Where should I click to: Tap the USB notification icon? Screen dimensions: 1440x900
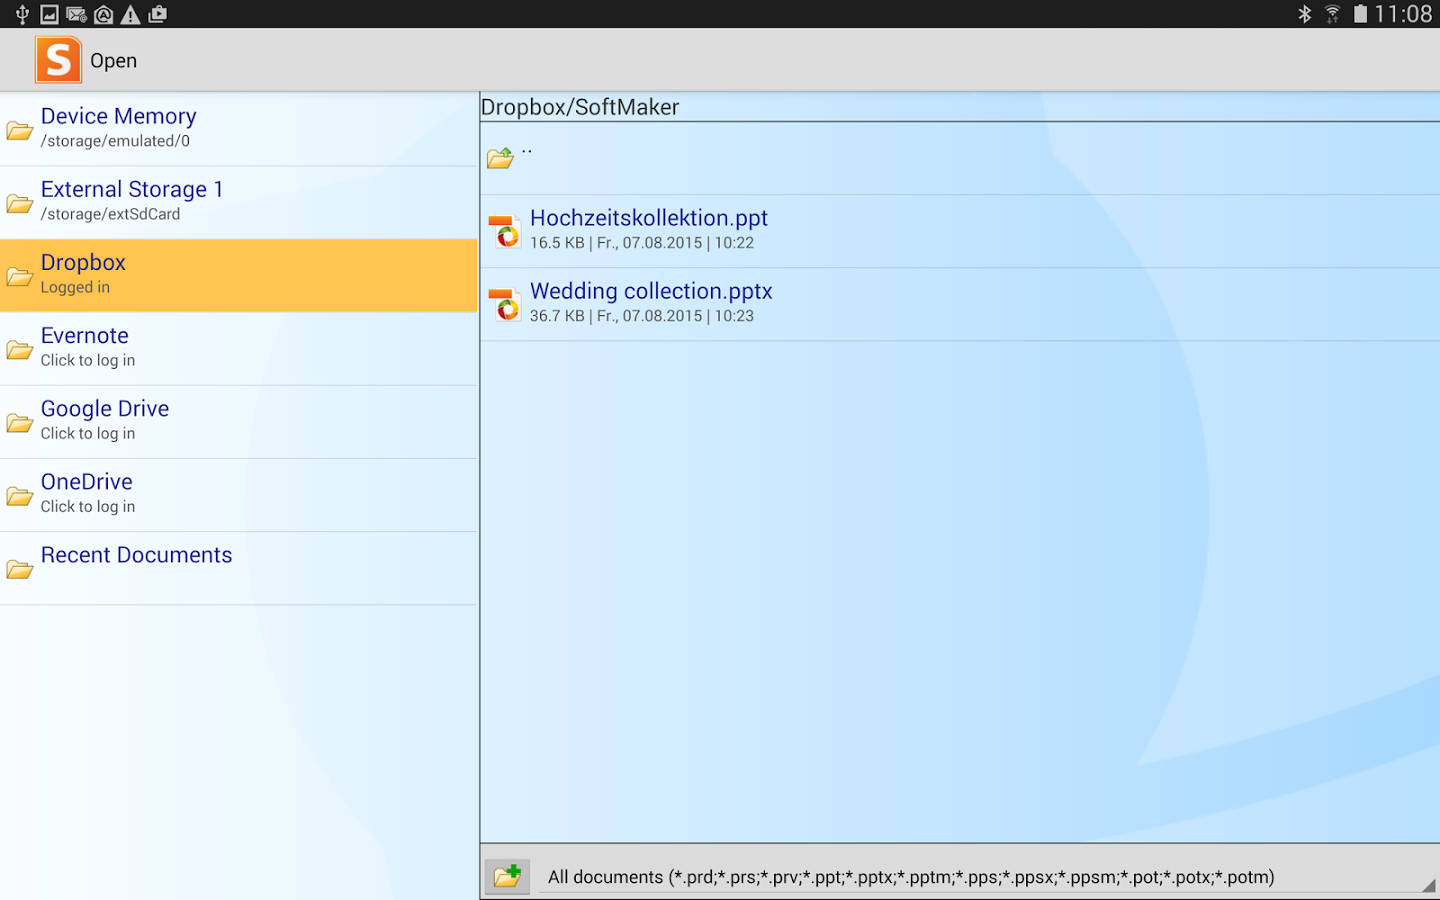pos(22,14)
